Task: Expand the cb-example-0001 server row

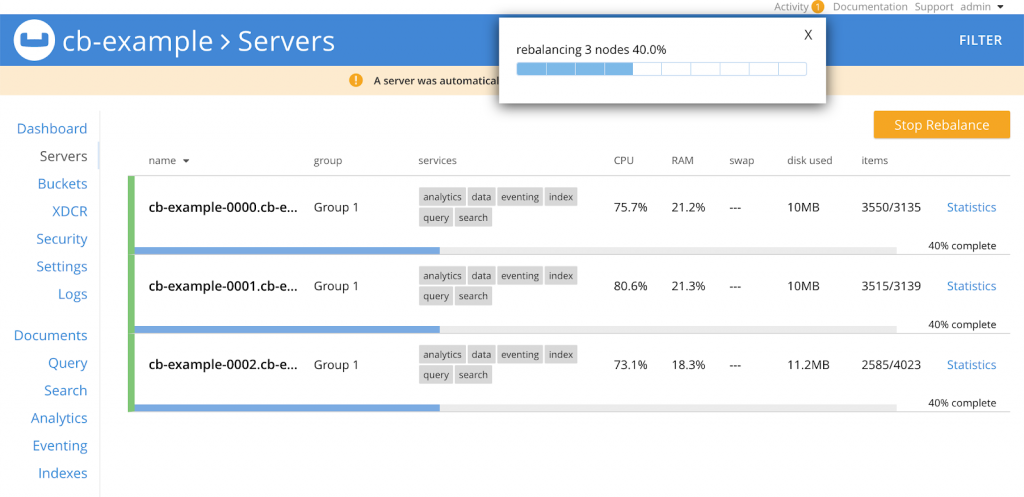Action: click(223, 286)
